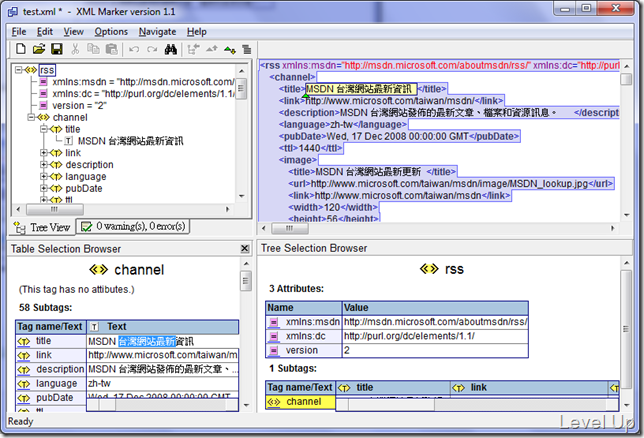This screenshot has width=644, height=438.
Task: Open the Help menu
Action: (x=197, y=32)
